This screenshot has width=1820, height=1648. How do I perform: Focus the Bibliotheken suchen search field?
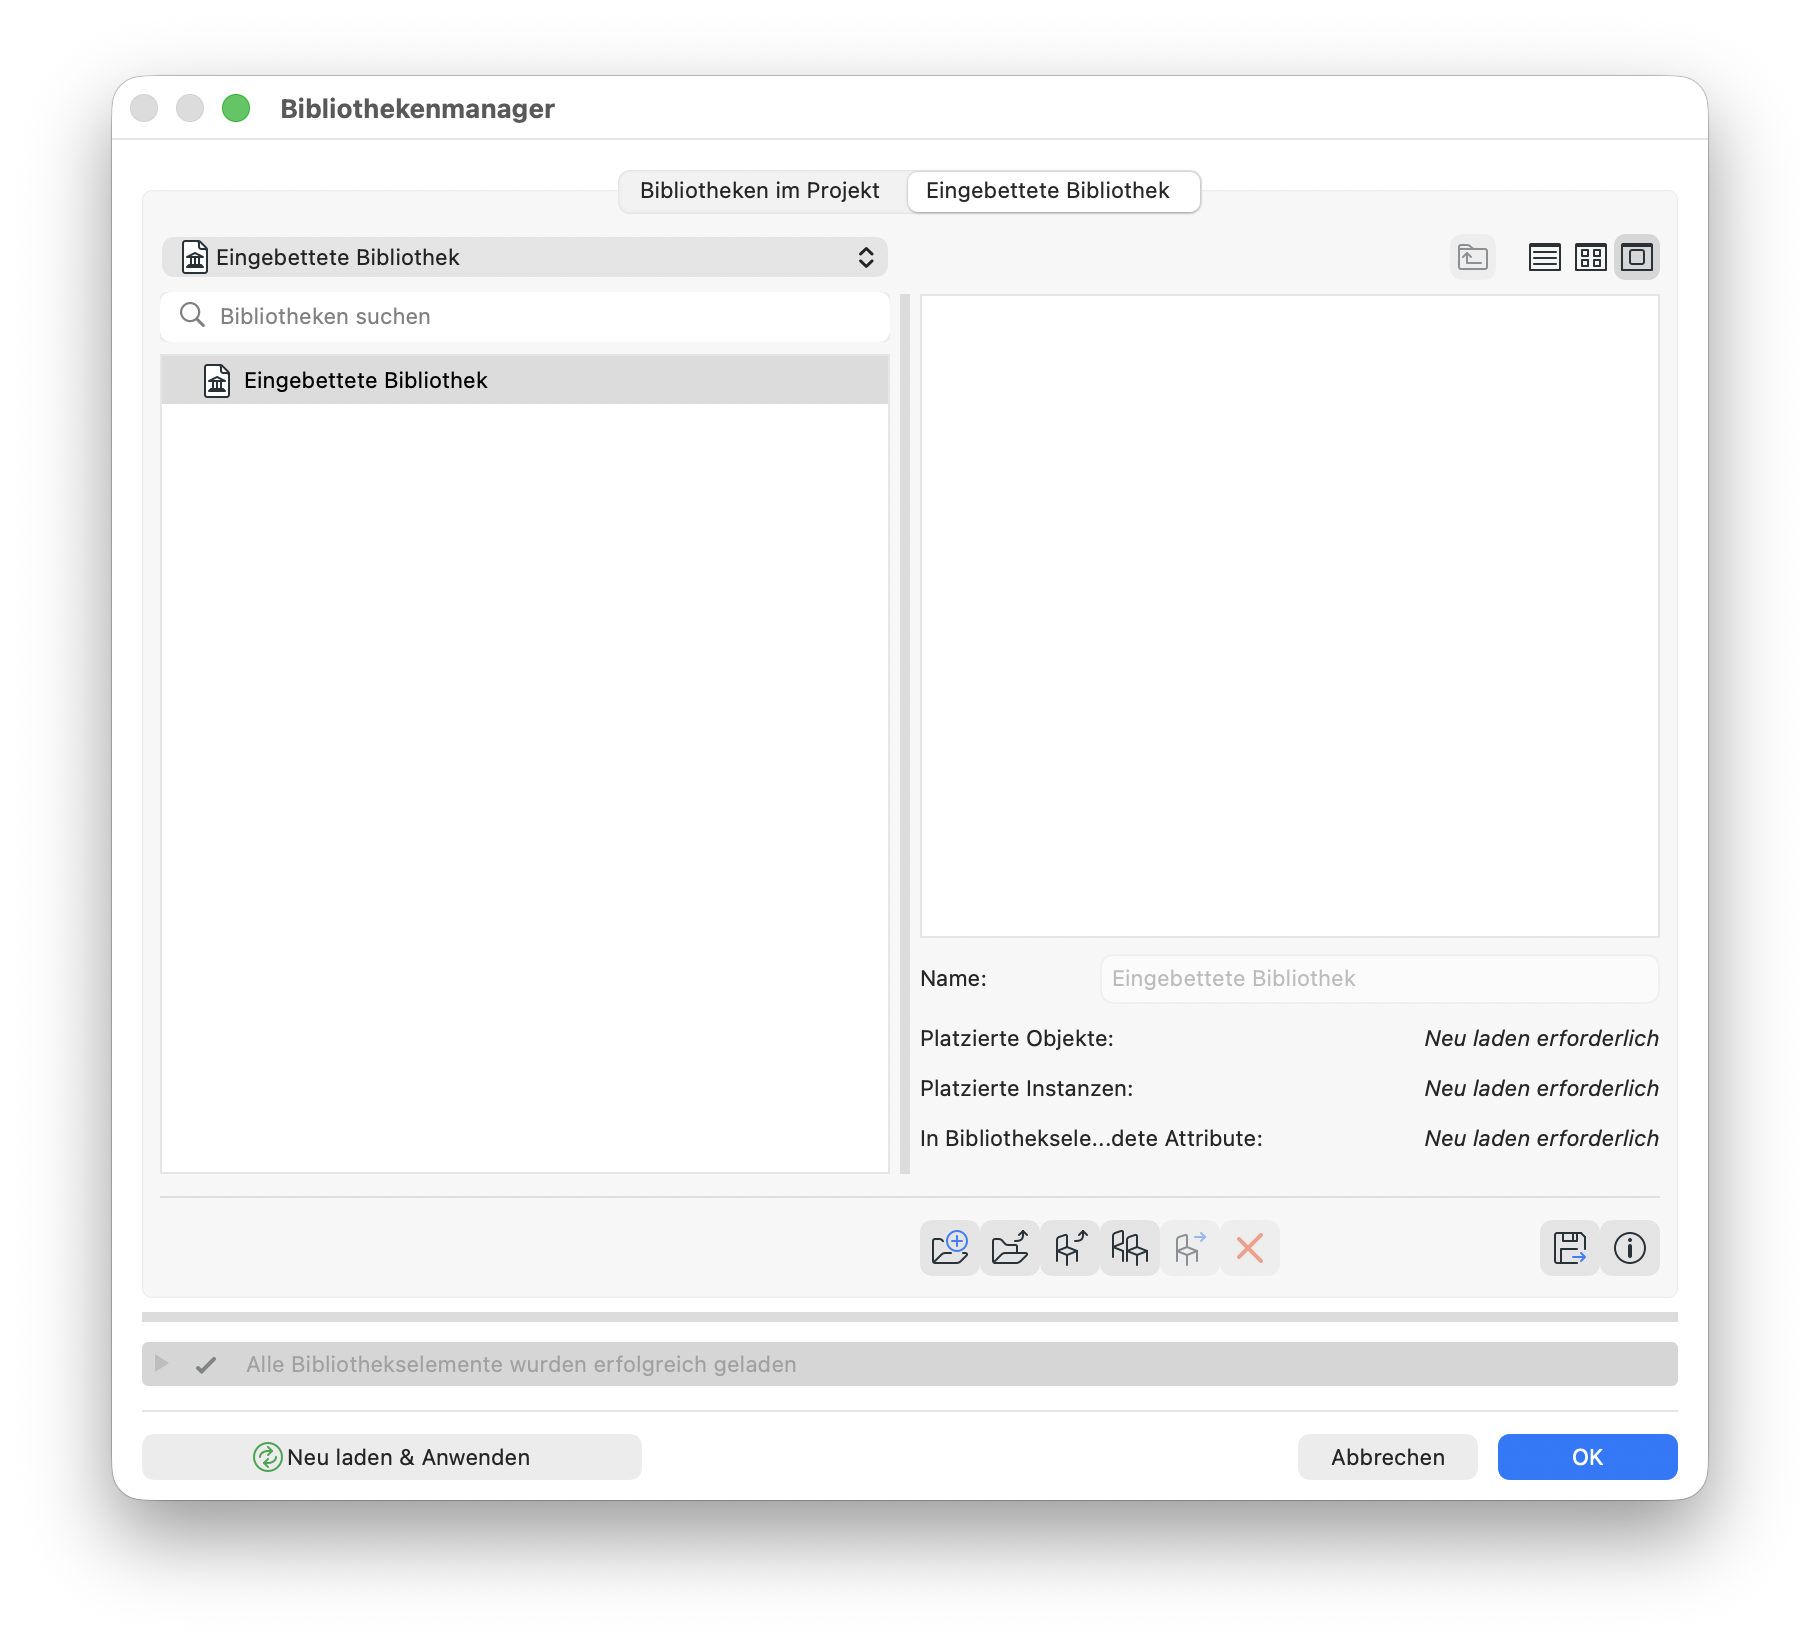point(525,316)
